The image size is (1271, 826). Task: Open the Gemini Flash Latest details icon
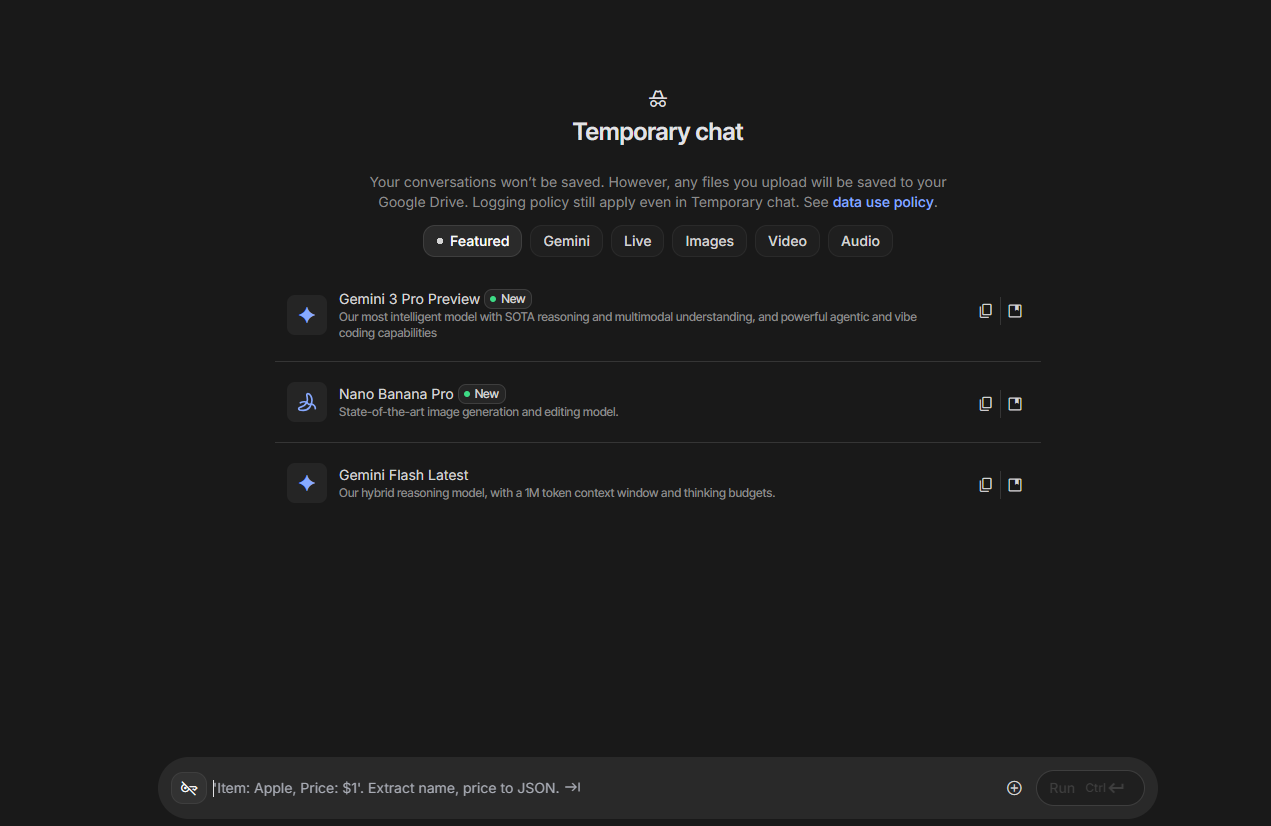(1015, 485)
